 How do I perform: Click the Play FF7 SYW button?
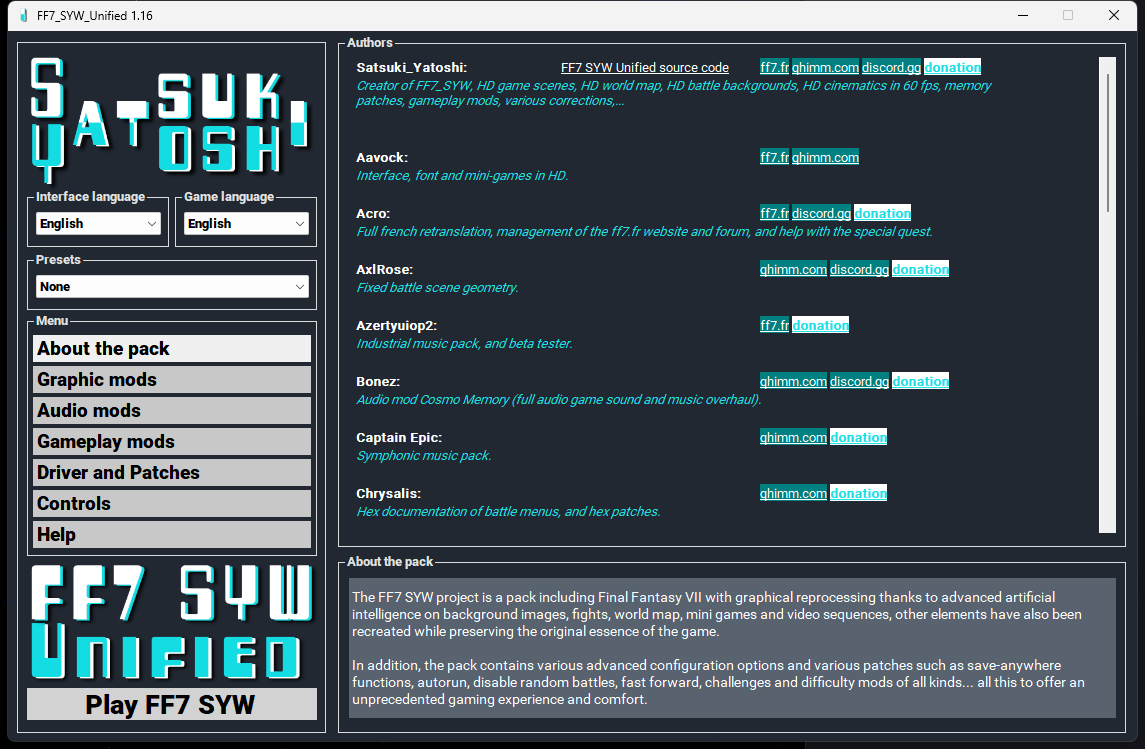172,704
